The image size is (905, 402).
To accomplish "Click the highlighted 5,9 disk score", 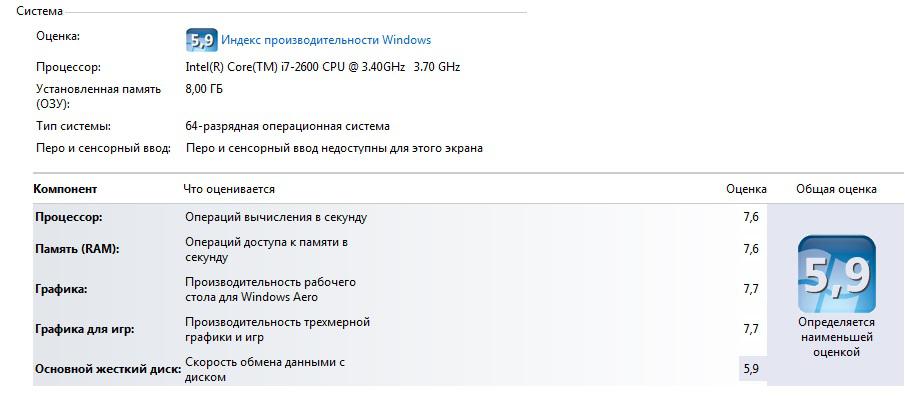I will click(x=751, y=369).
